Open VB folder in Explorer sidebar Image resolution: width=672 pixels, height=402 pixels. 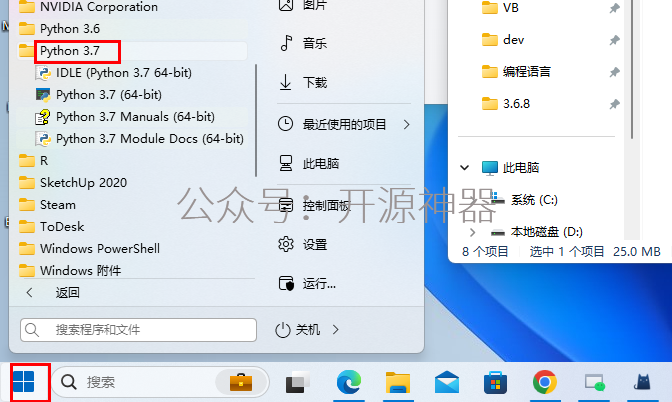point(501,8)
